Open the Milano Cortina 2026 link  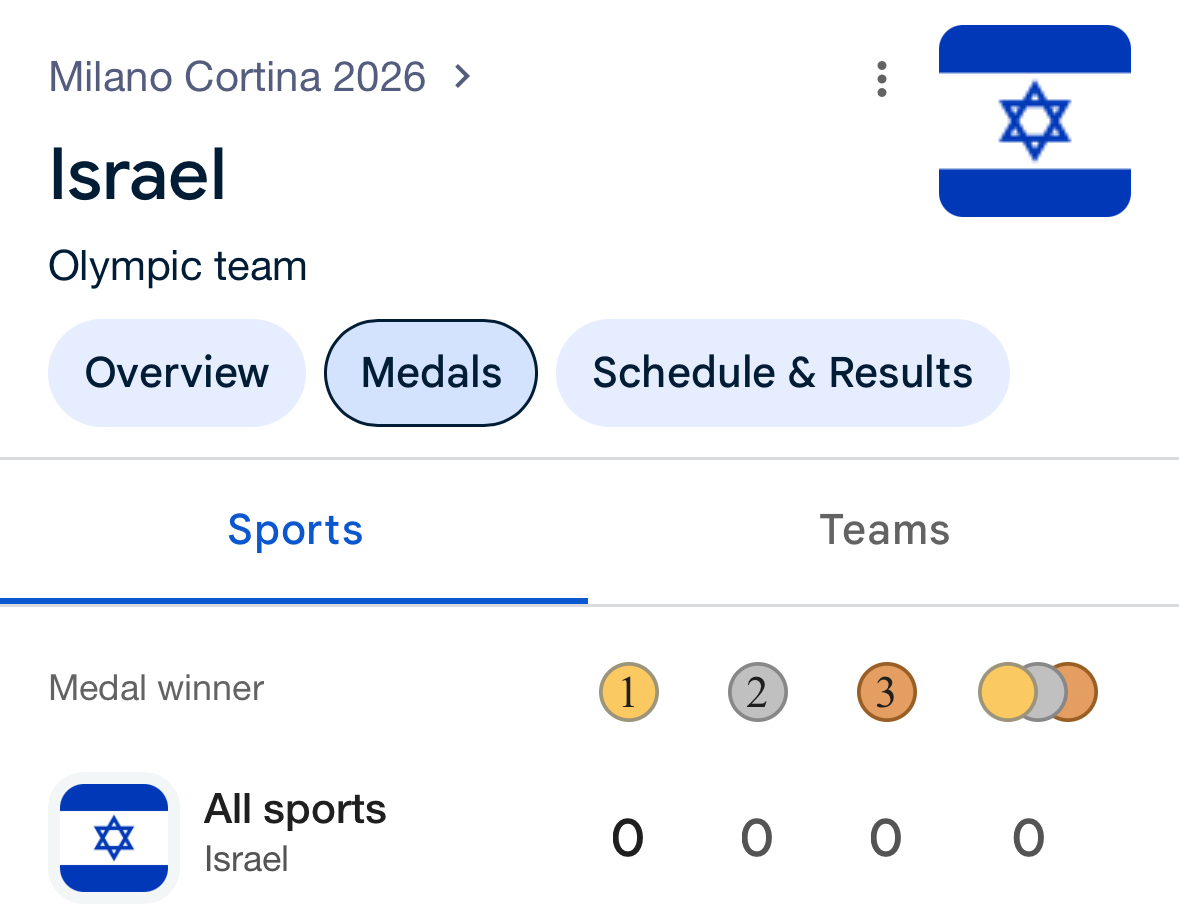pyautogui.click(x=237, y=77)
